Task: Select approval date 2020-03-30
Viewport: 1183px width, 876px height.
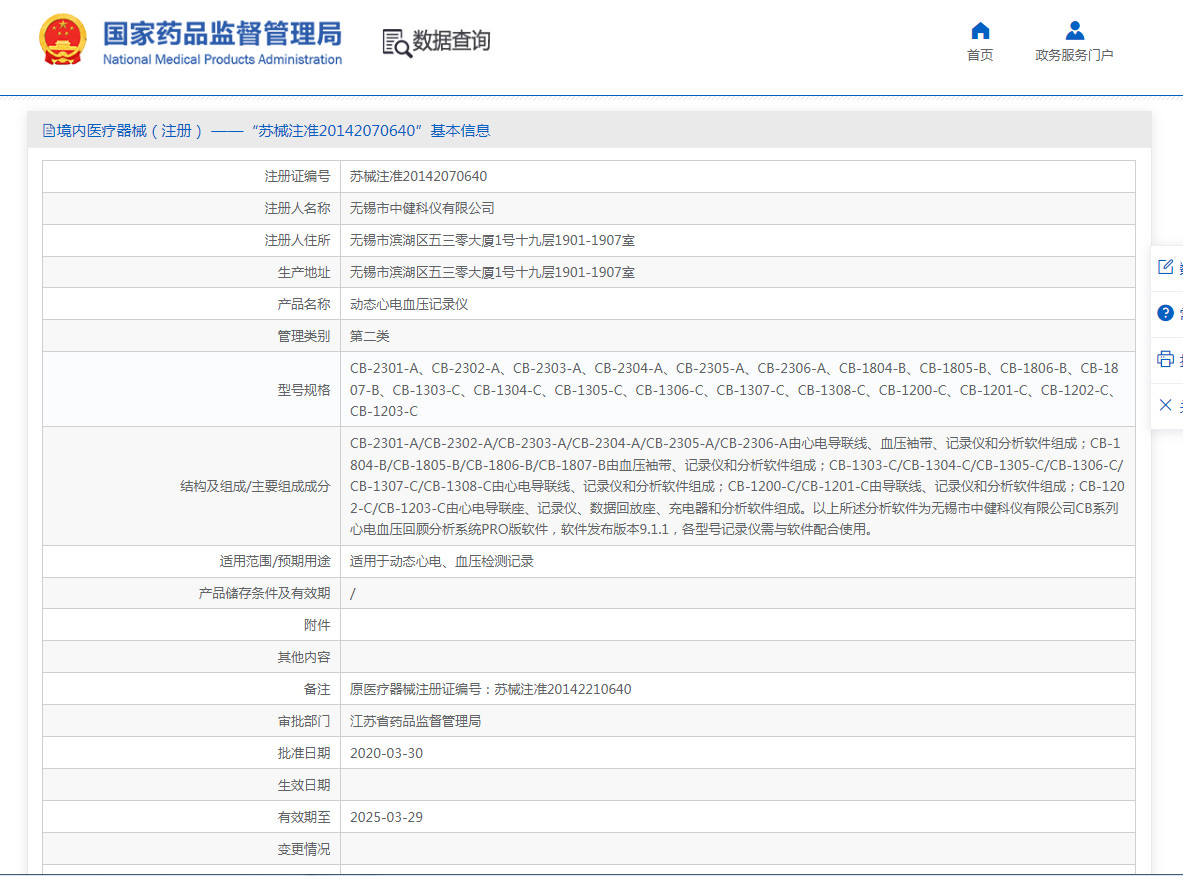Action: (x=386, y=753)
